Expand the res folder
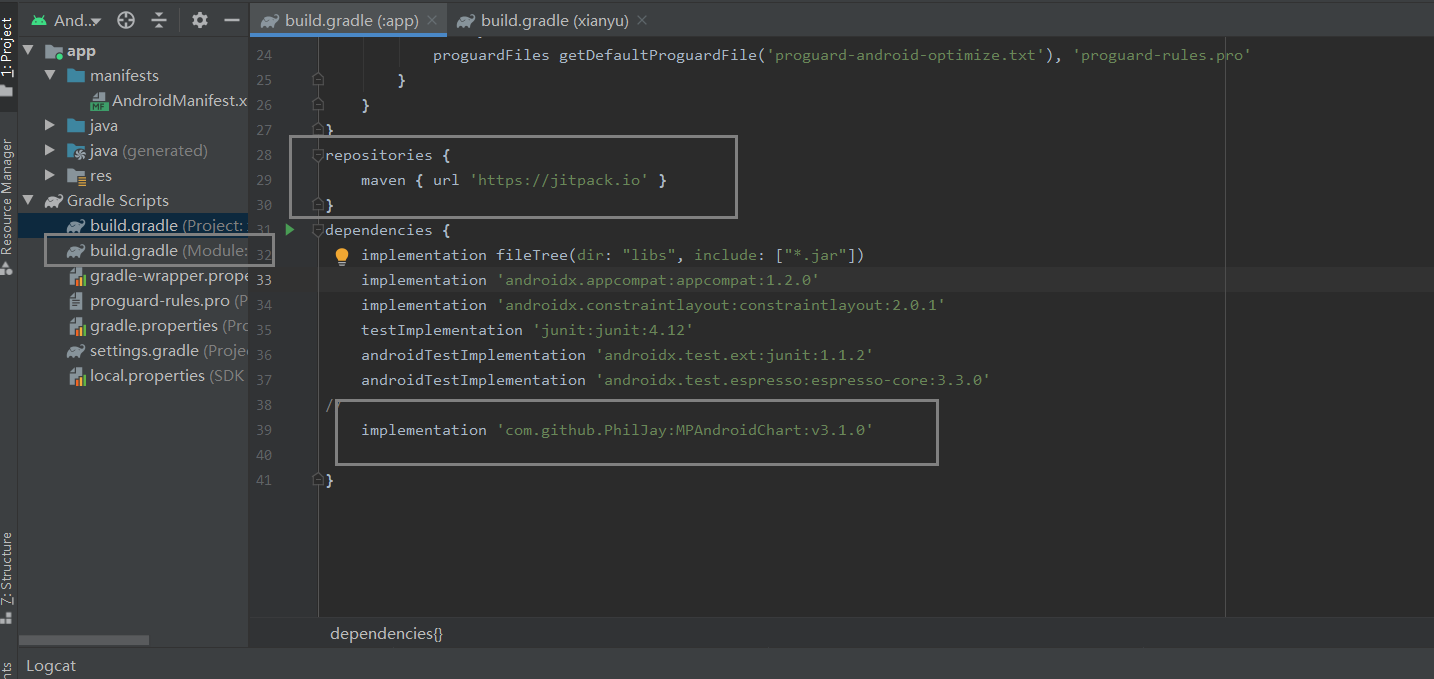 click(50, 176)
